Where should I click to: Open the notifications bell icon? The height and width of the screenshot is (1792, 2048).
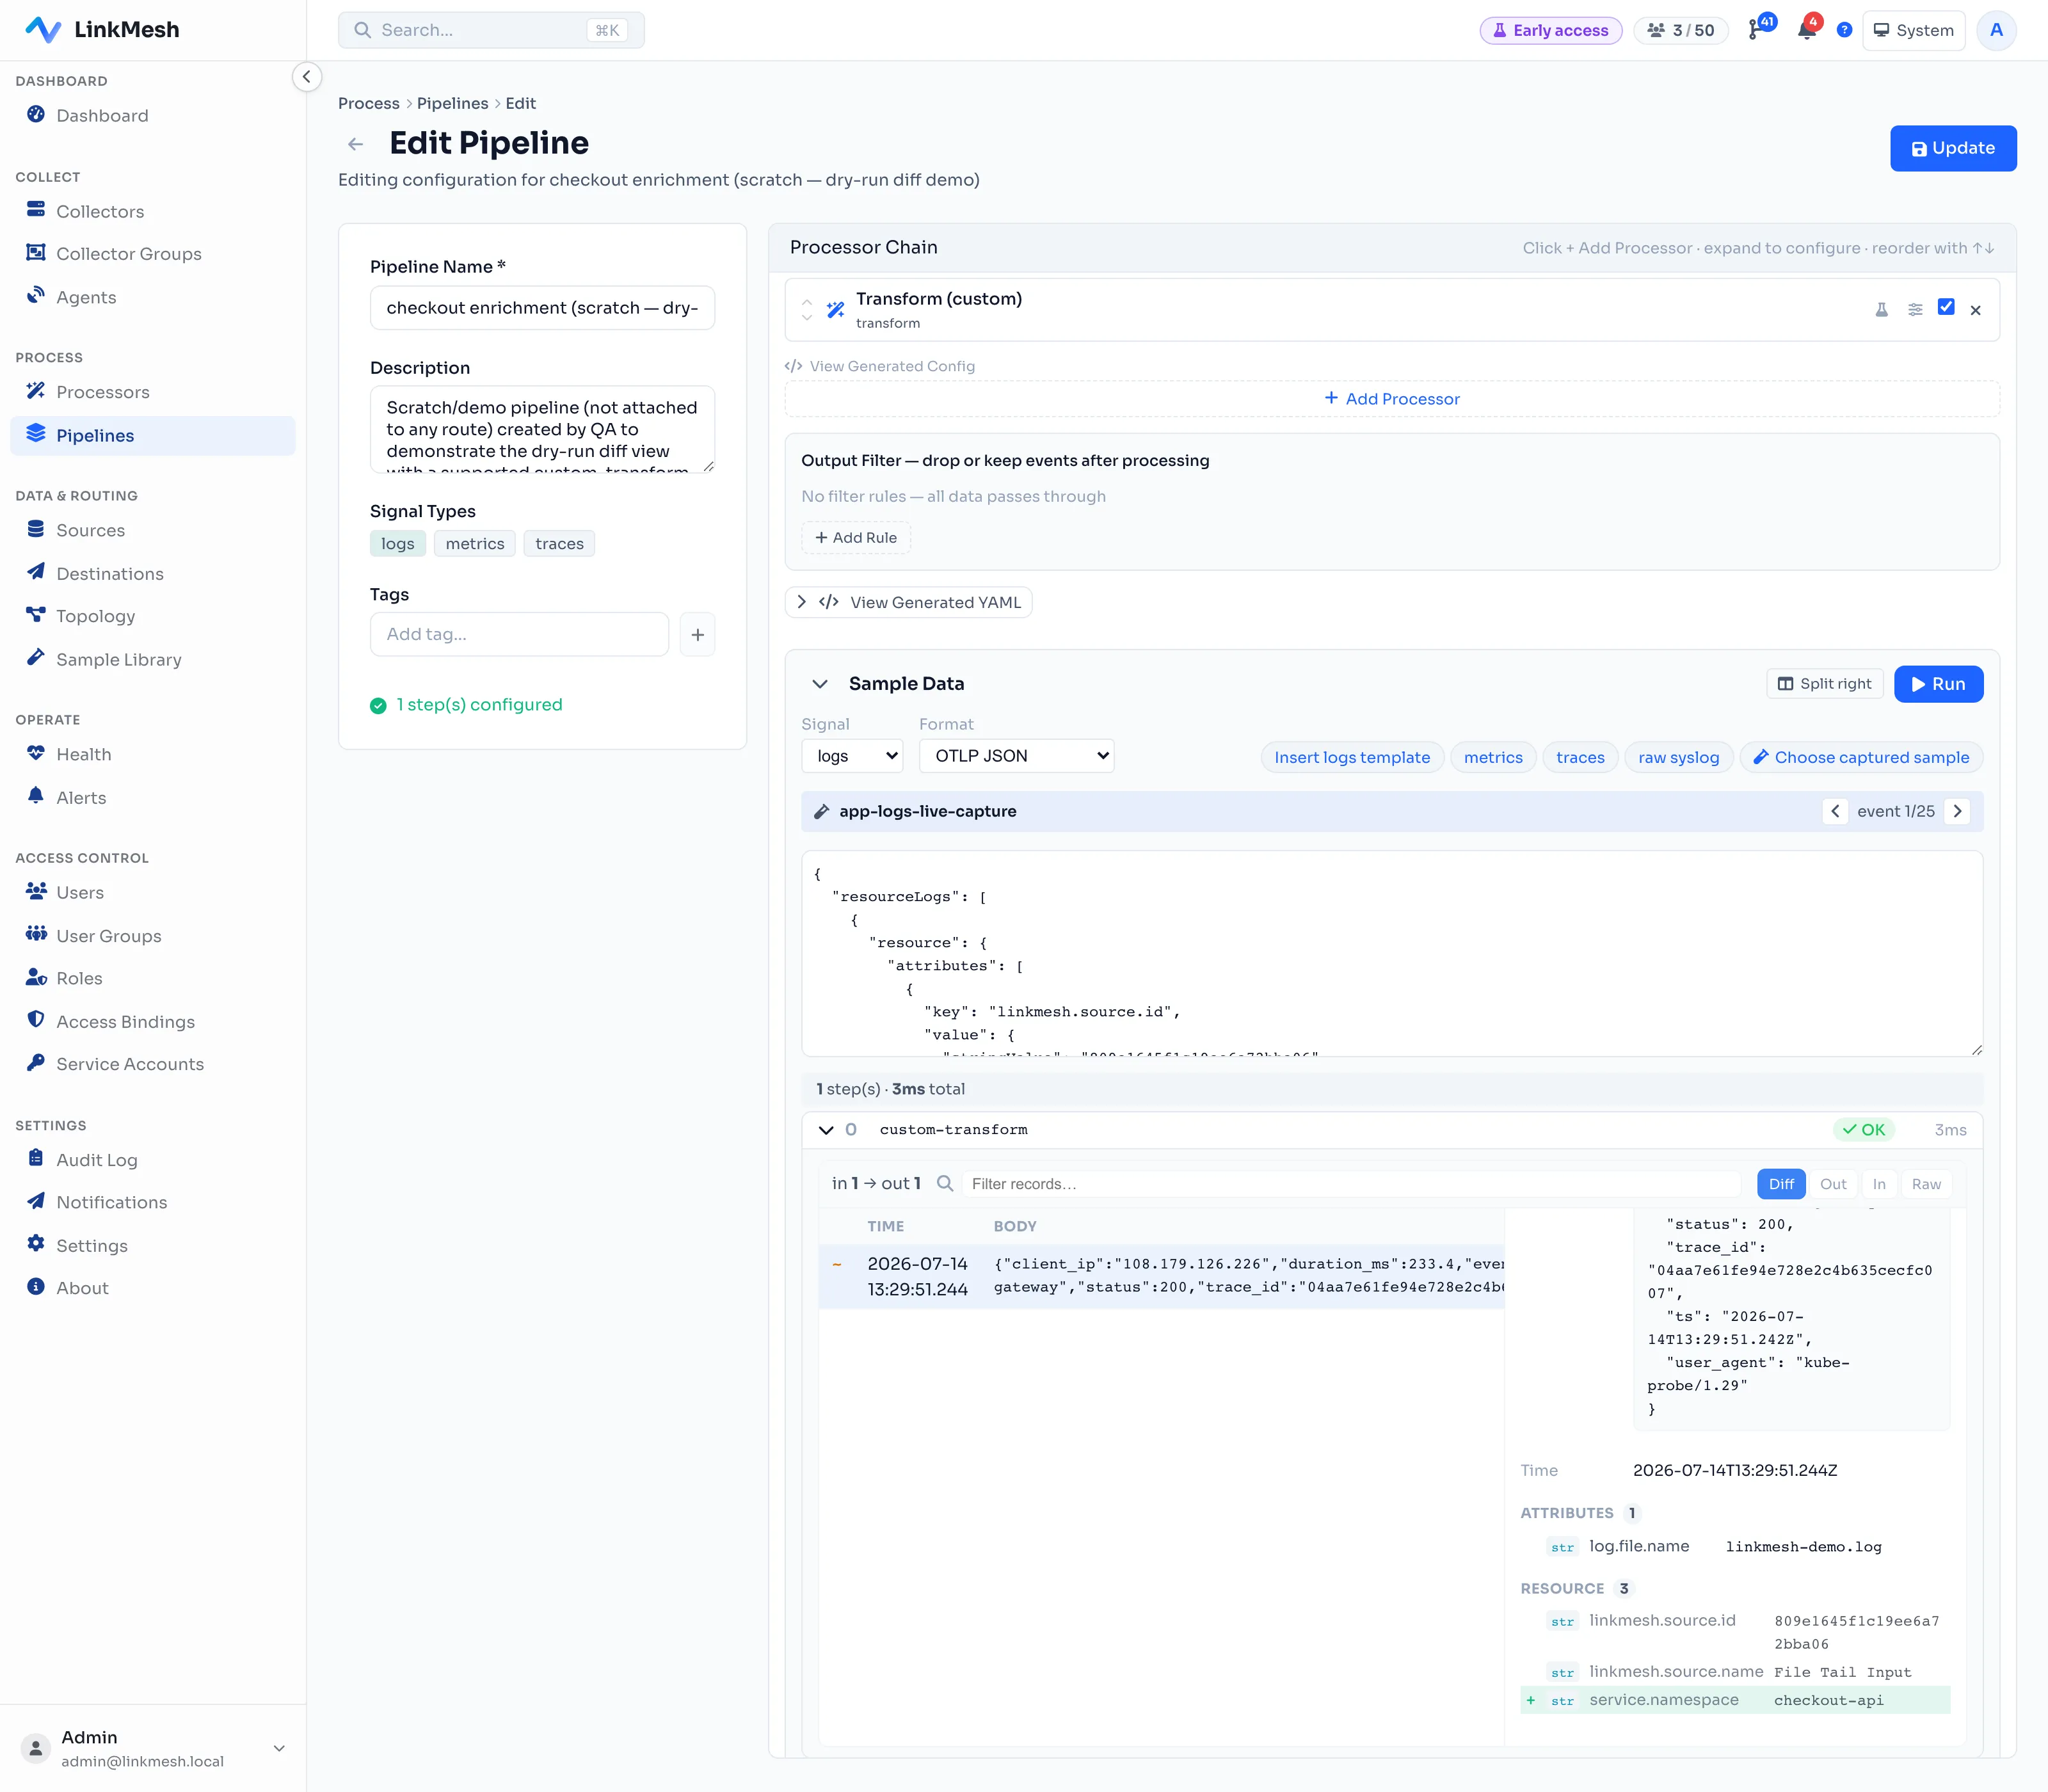(1807, 30)
